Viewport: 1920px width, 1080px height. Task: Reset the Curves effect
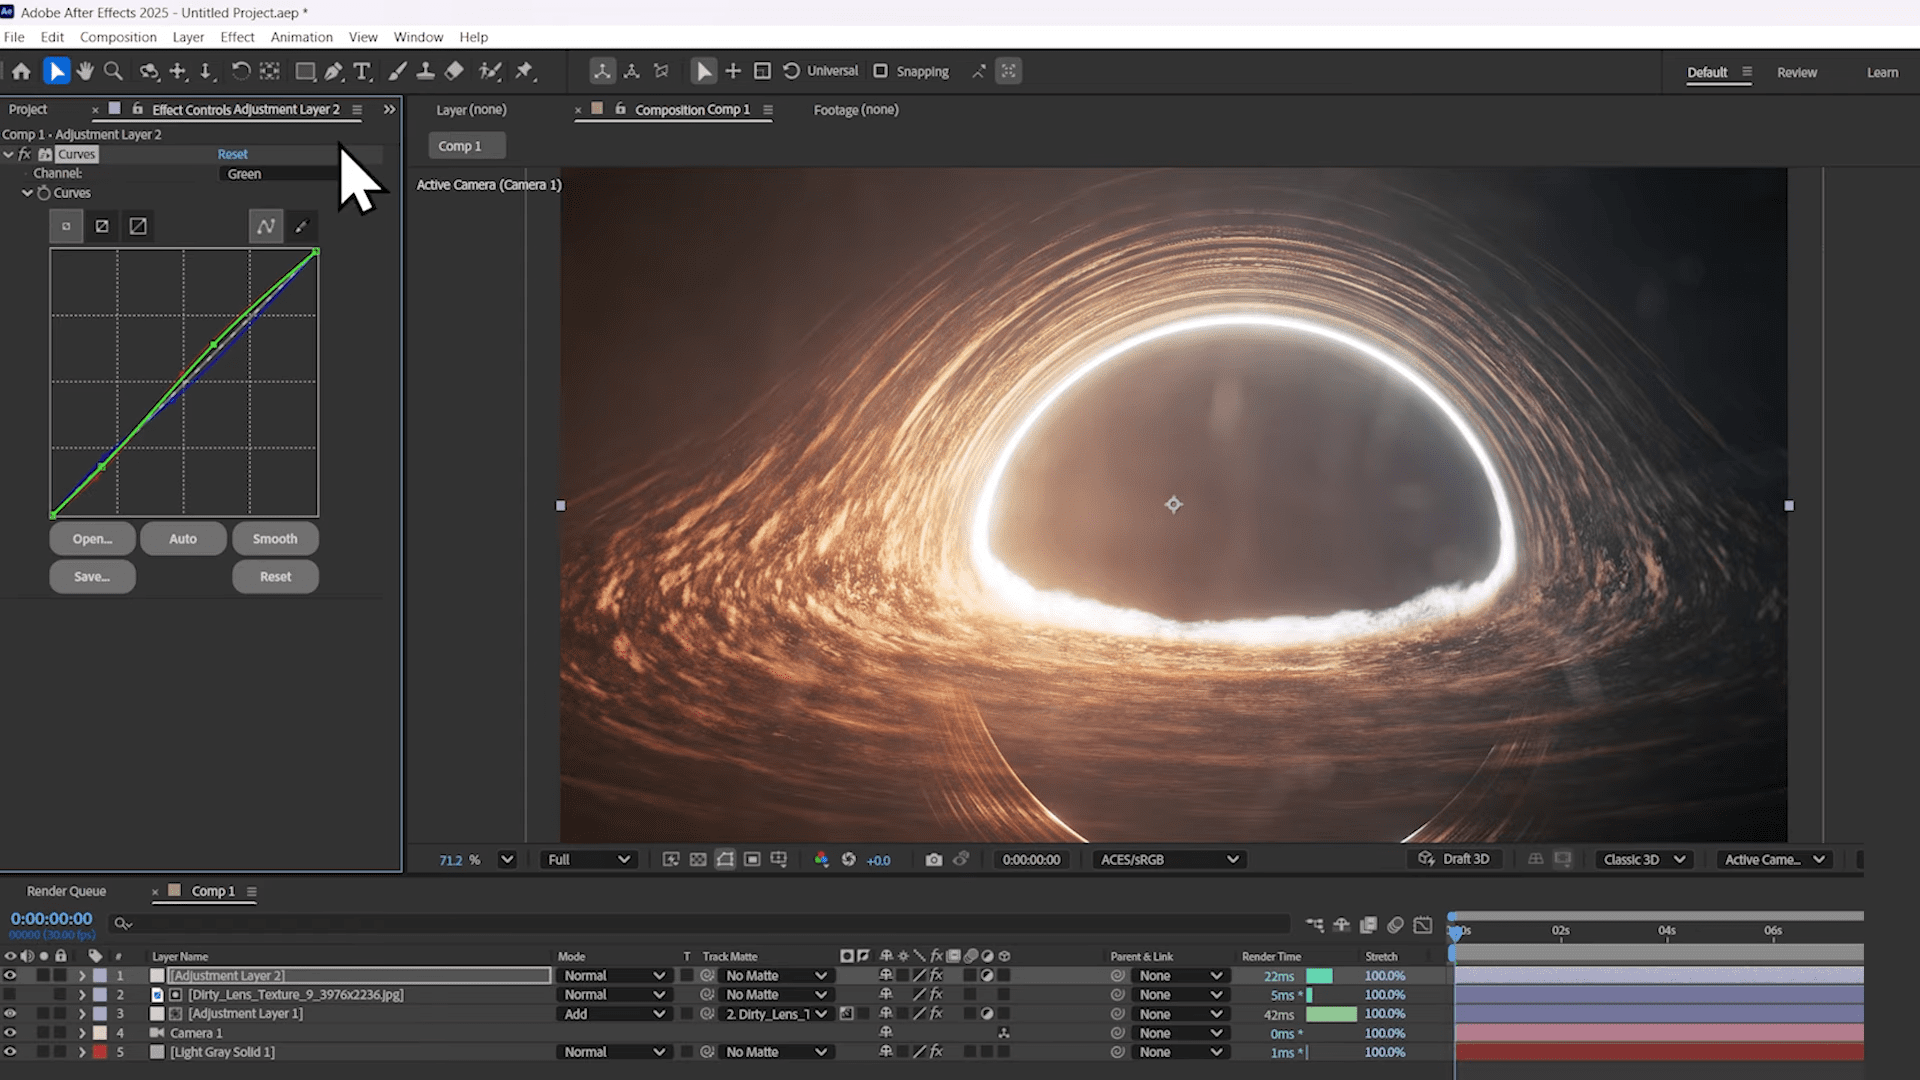(x=232, y=153)
